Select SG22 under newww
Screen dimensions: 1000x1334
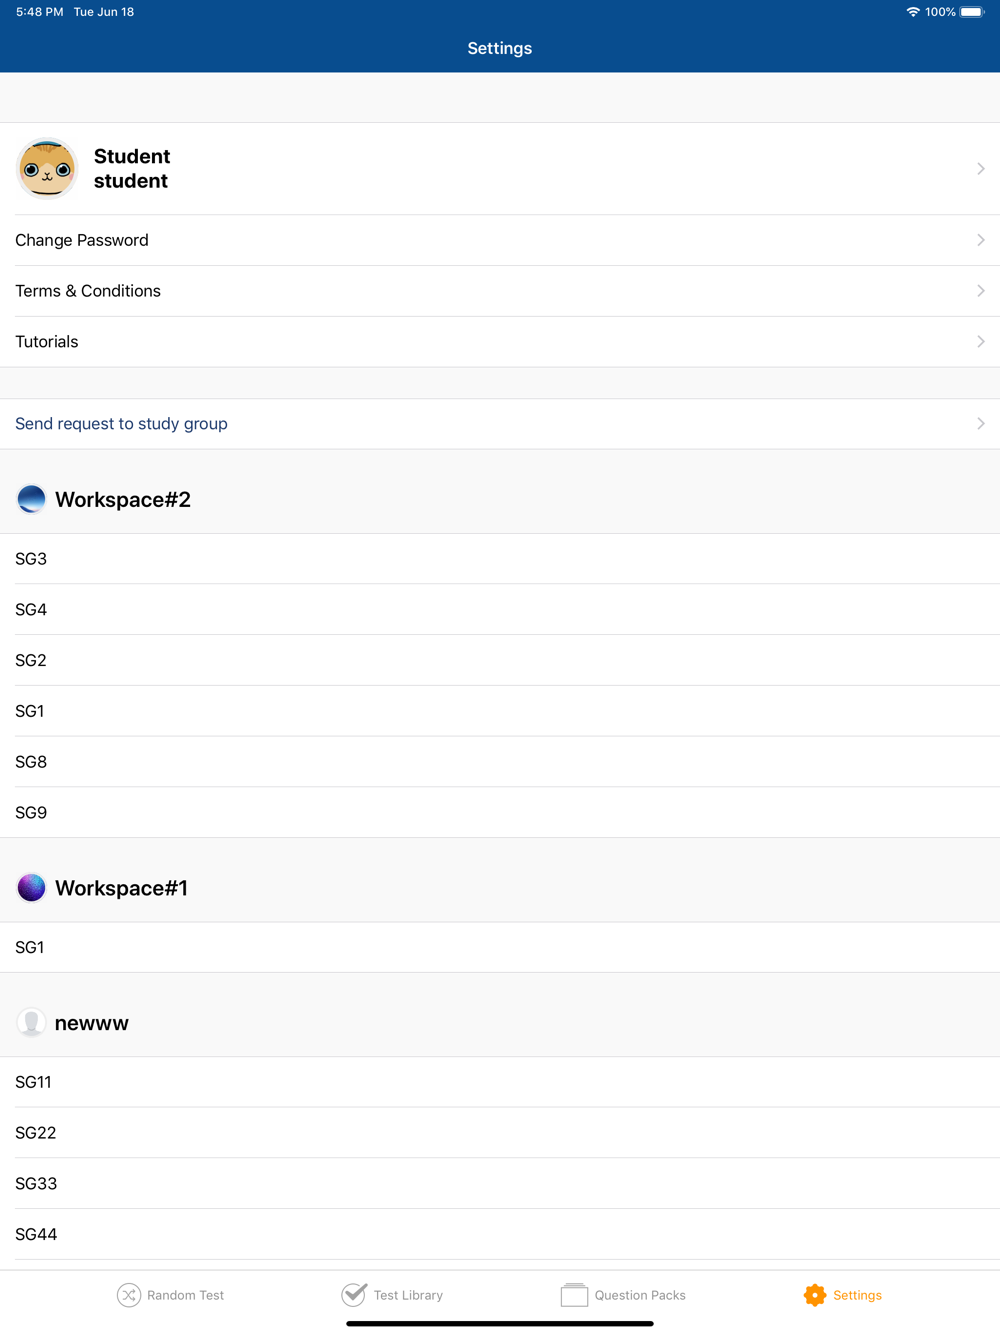(x=500, y=1133)
